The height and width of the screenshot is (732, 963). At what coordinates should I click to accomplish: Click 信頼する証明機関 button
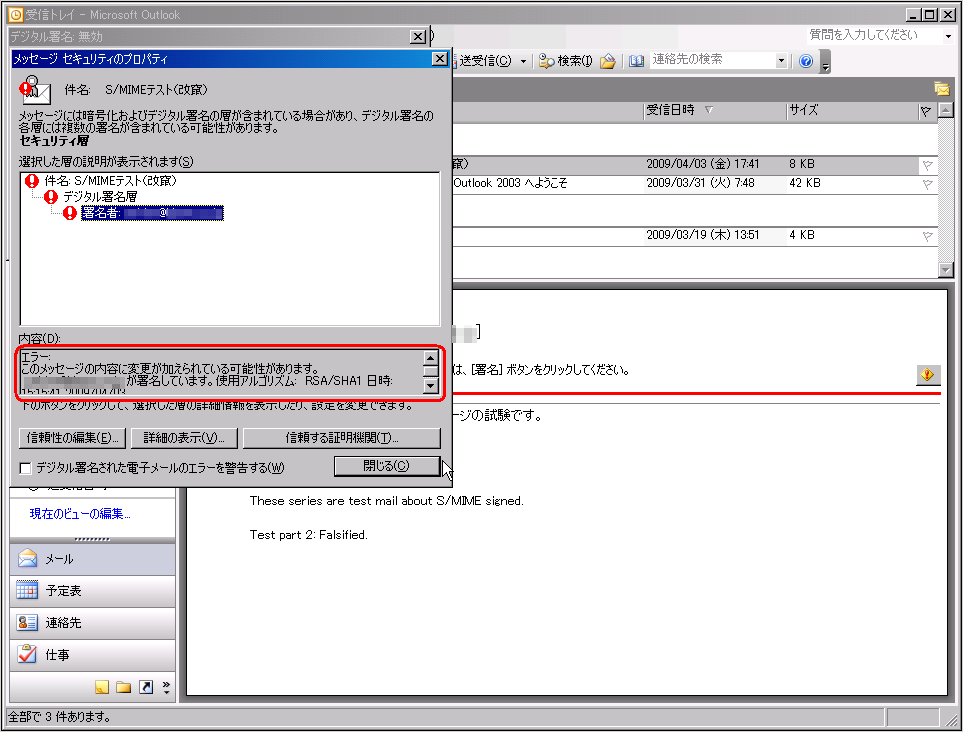pos(342,438)
